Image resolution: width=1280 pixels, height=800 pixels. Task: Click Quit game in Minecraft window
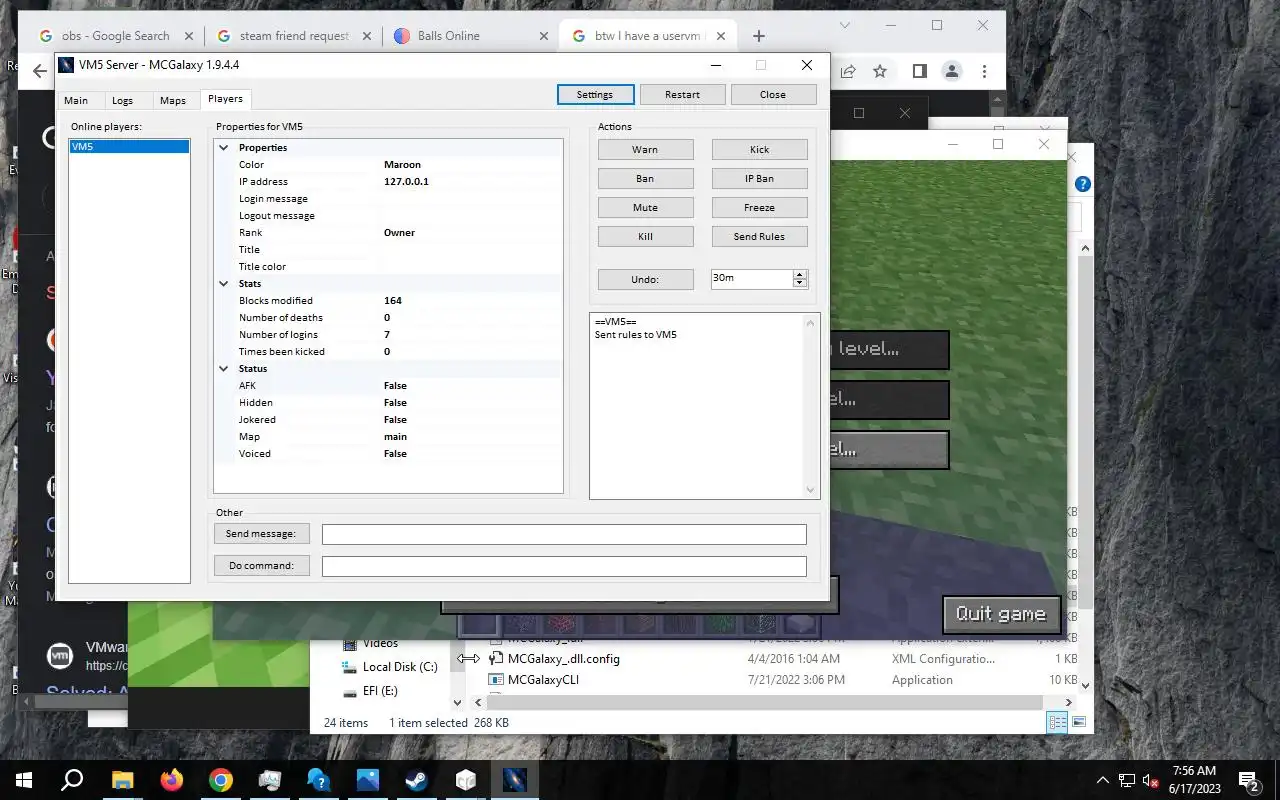[x=1001, y=614]
